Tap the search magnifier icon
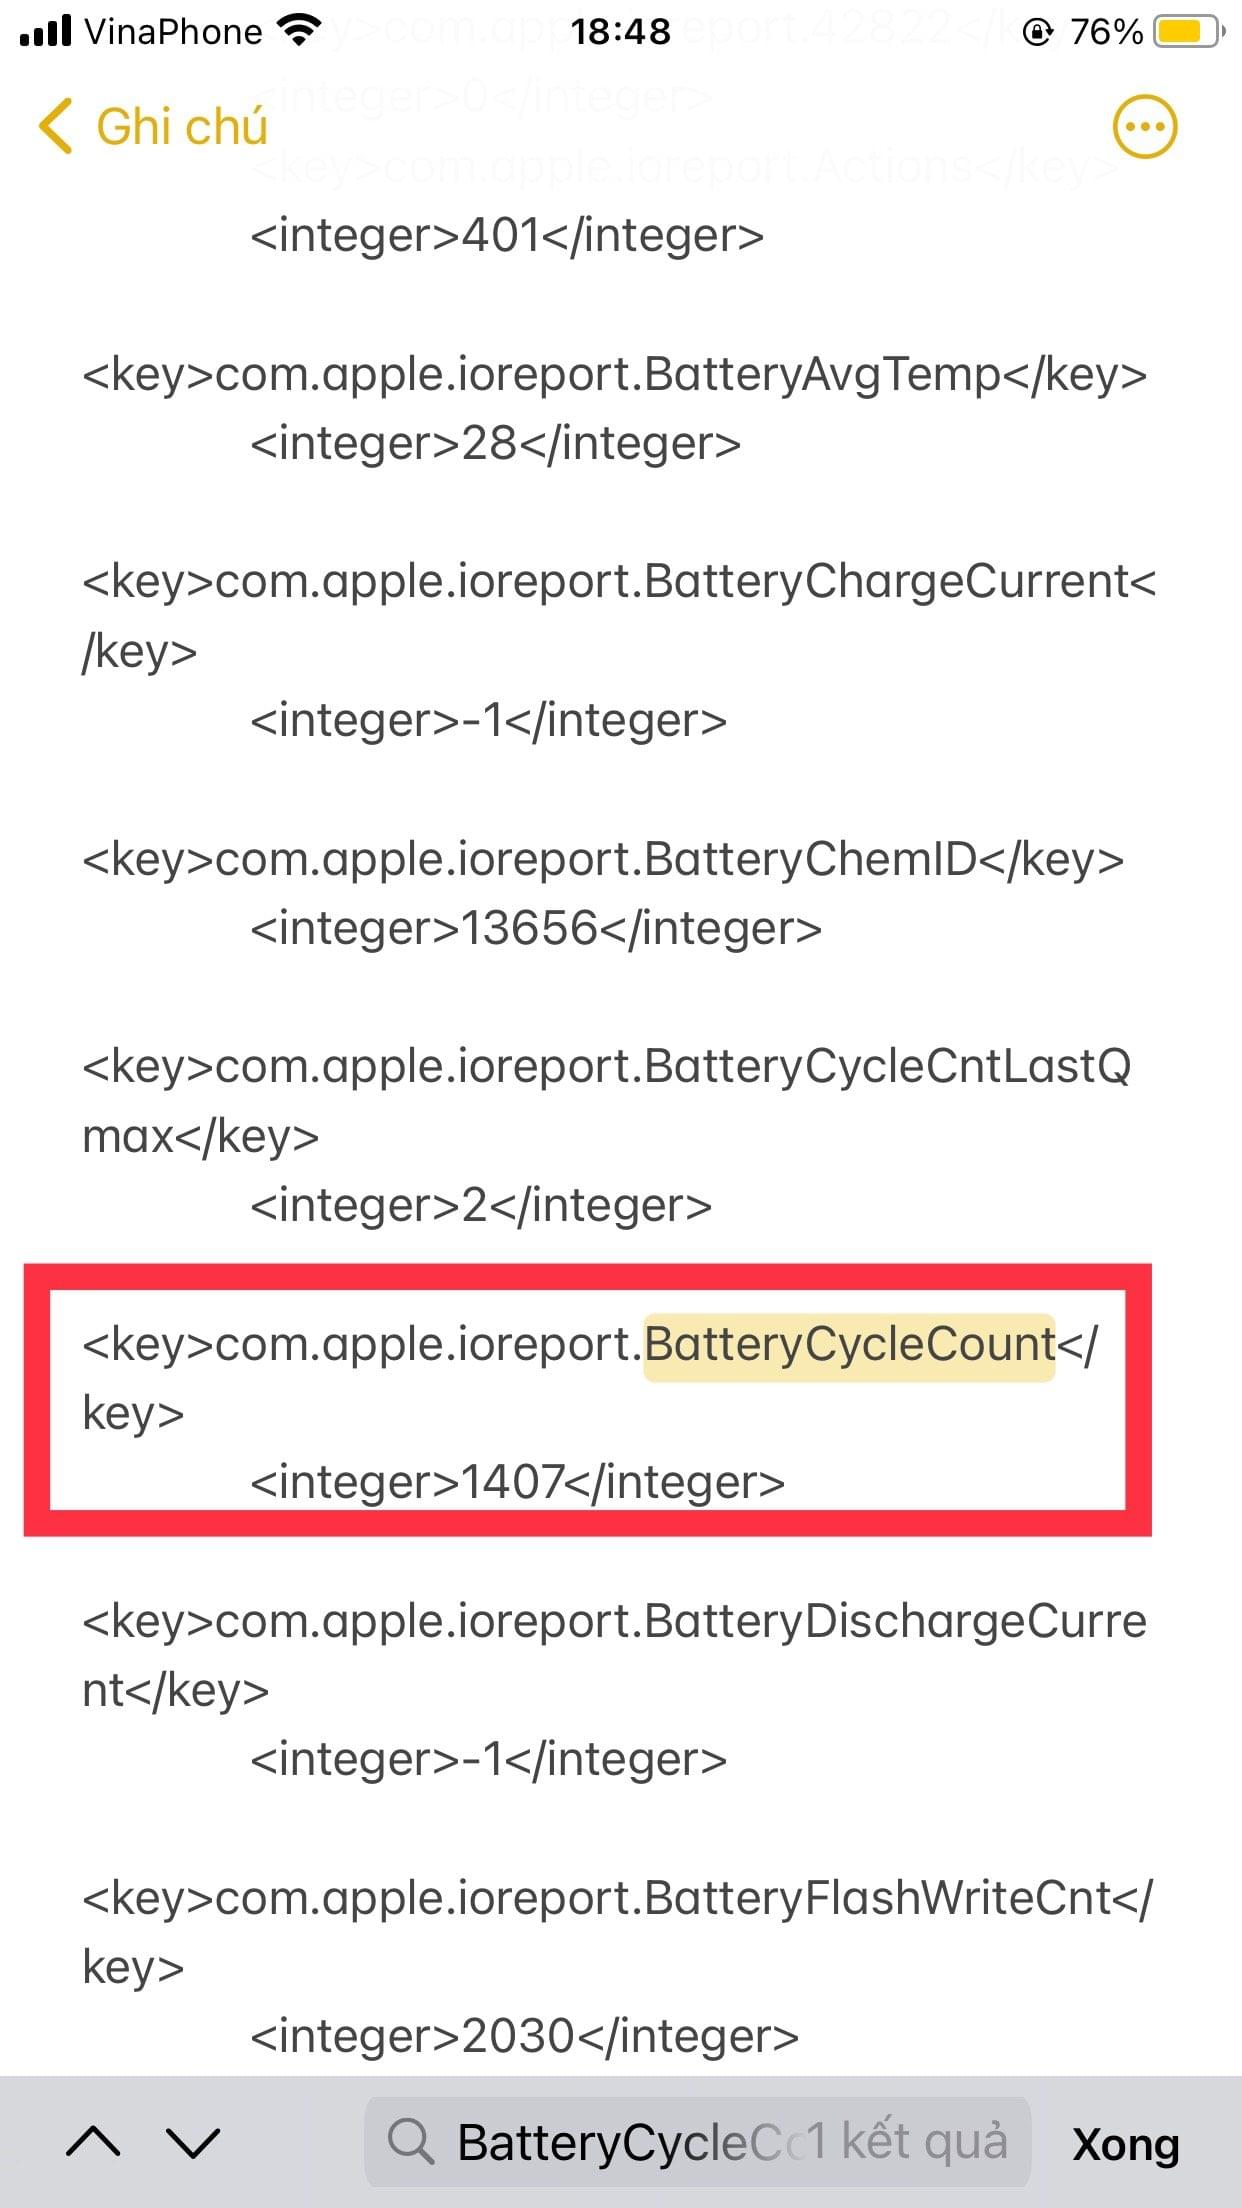 click(x=410, y=2142)
